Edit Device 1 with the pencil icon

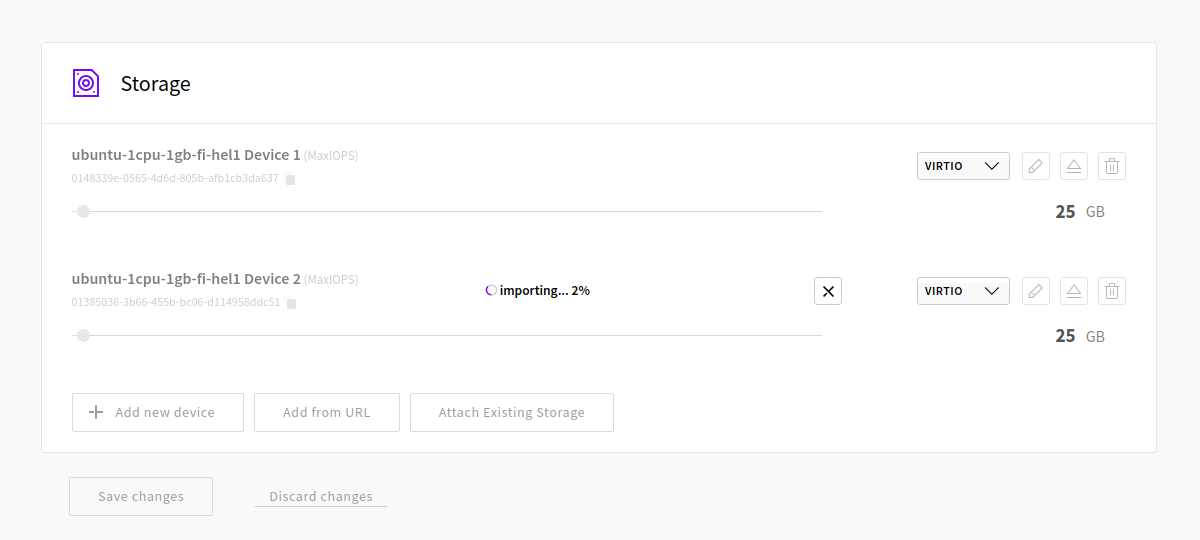click(1036, 166)
